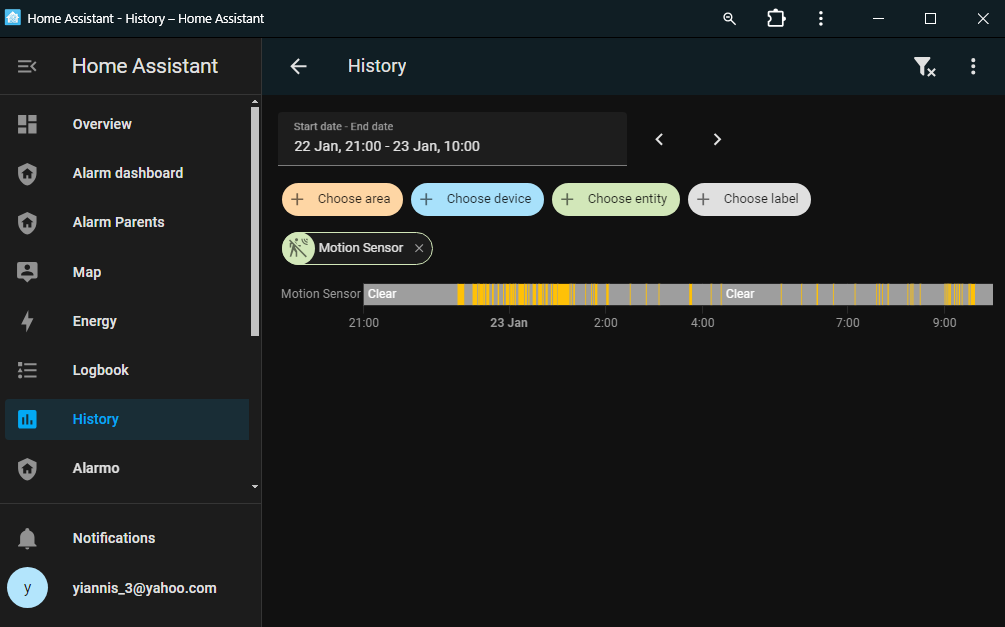Remove the Motion Sensor entity chip
Viewport: 1005px width, 627px height.
coord(419,248)
